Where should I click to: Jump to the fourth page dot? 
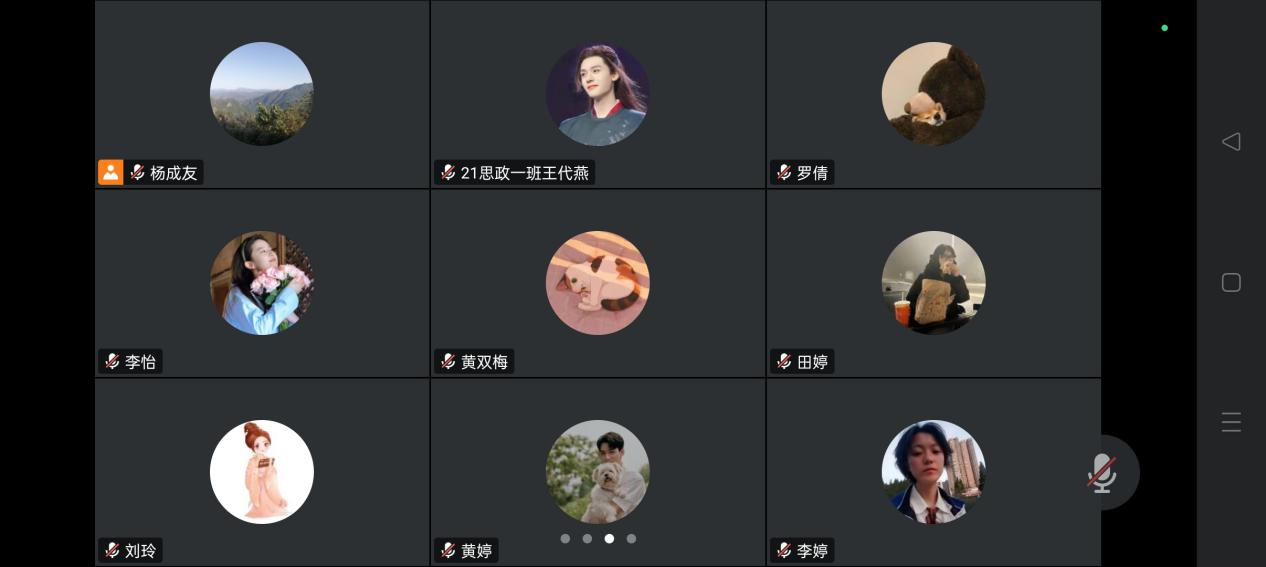pyautogui.click(x=631, y=538)
